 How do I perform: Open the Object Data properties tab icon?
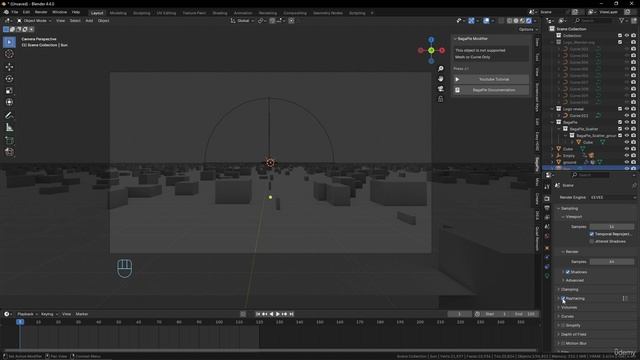(x=547, y=276)
